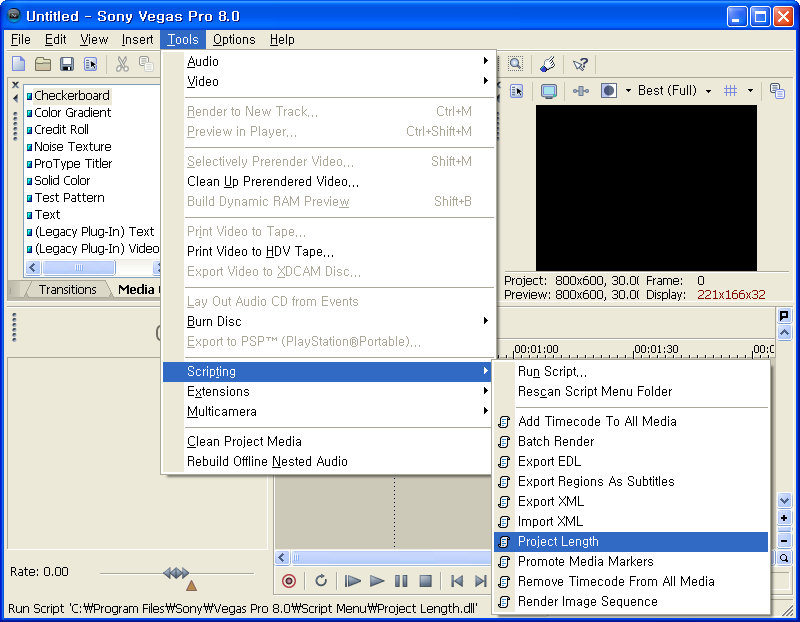
Task: Stop playback
Action: click(426, 581)
